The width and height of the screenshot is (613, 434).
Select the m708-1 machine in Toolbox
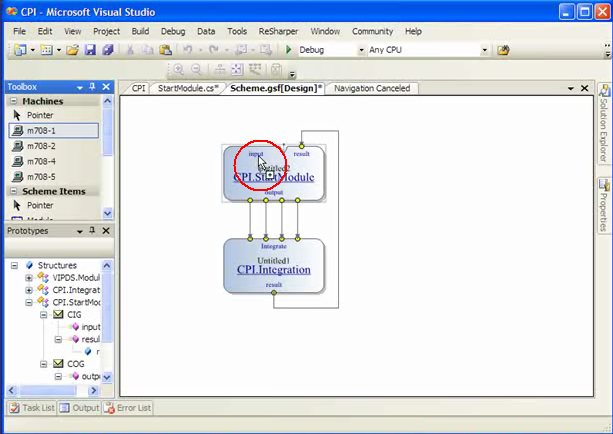coord(53,131)
